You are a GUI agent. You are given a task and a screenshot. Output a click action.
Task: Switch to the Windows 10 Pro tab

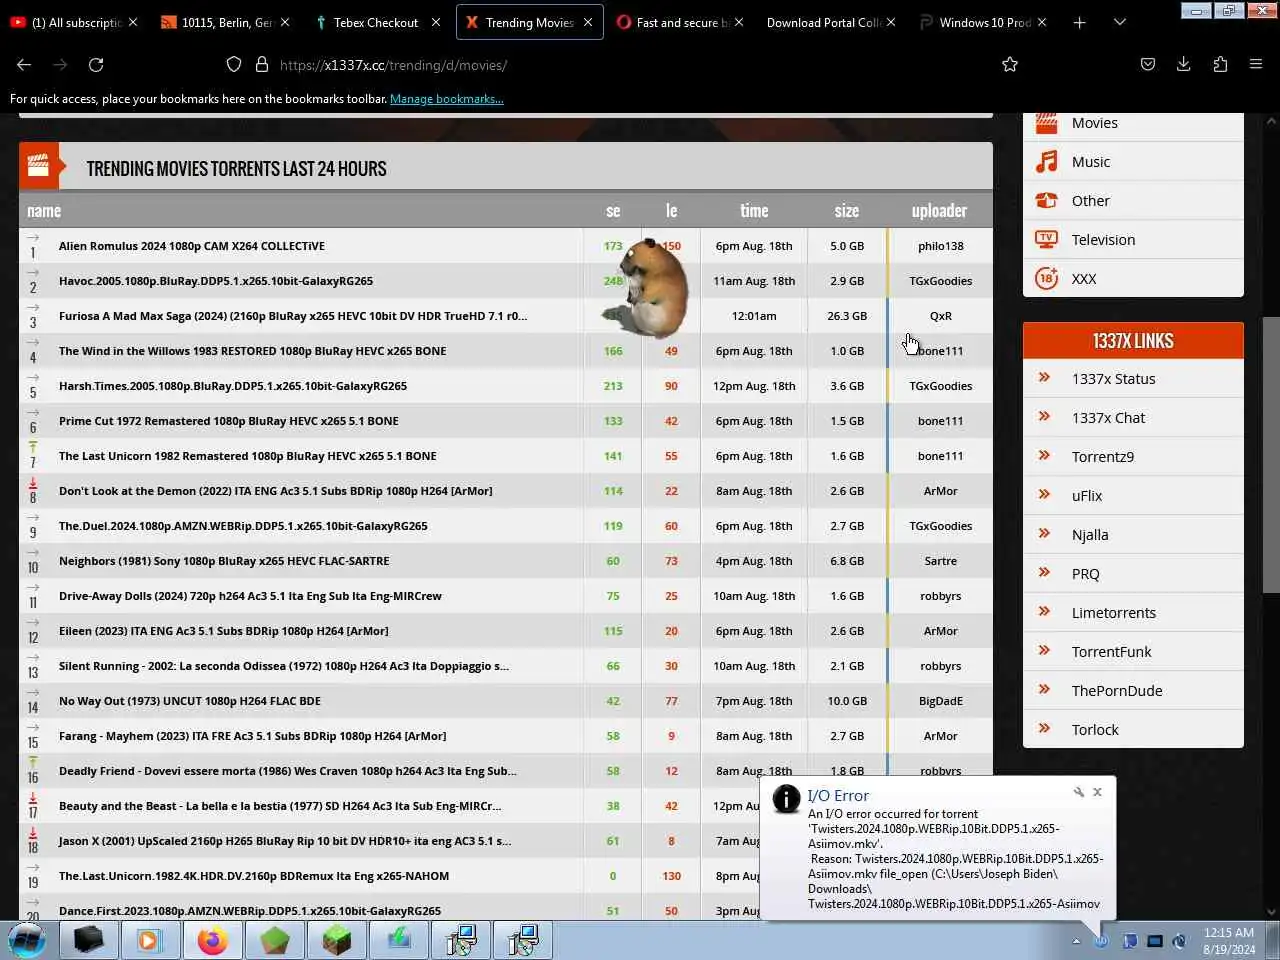tap(983, 22)
